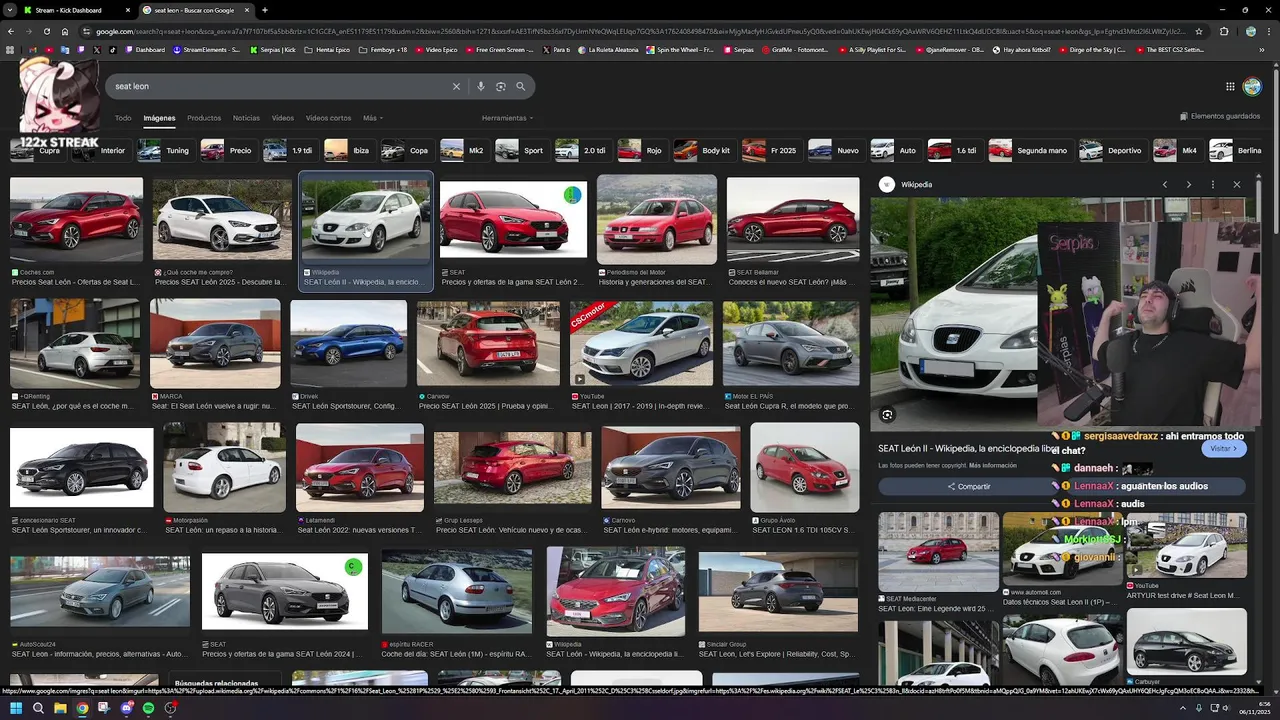
Task: Click 'SEAT León II - Wikipedia' preview title
Action: 964,449
